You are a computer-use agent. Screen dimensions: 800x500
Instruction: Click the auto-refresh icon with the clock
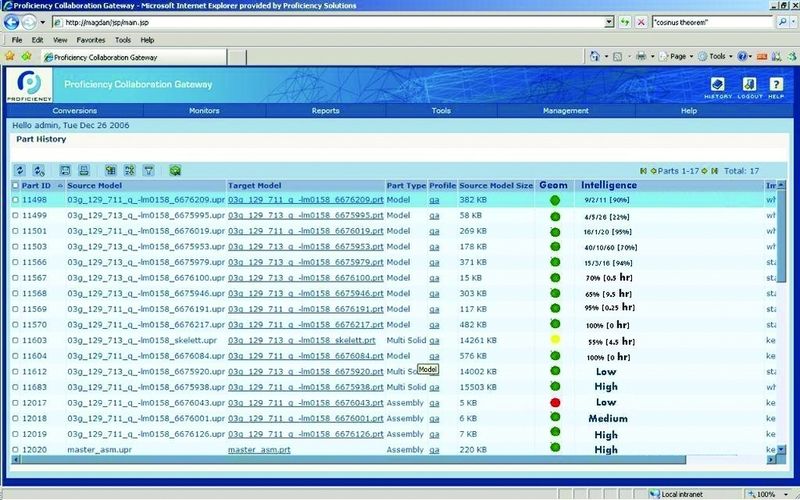pyautogui.click(x=39, y=170)
